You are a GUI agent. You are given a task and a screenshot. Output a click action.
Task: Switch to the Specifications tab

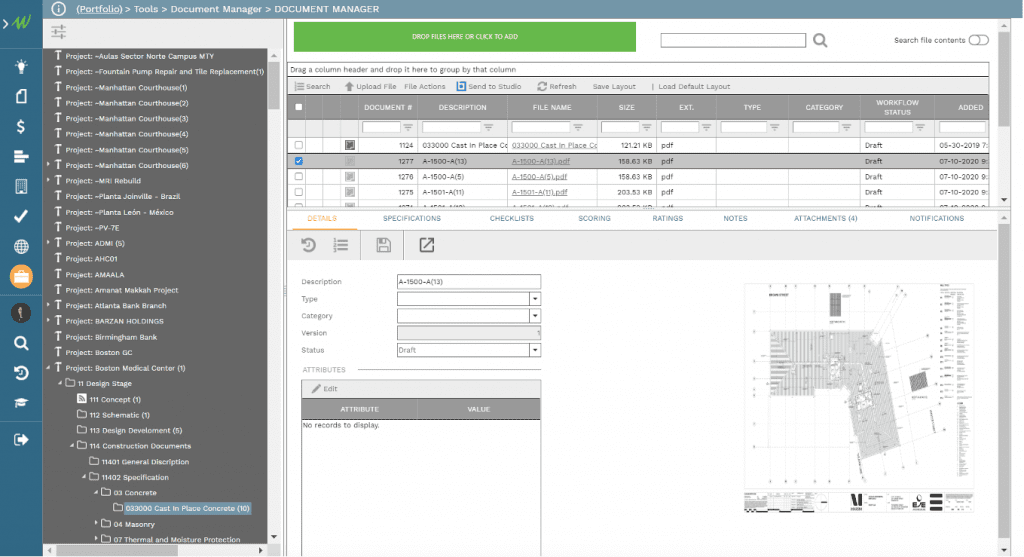coord(411,219)
